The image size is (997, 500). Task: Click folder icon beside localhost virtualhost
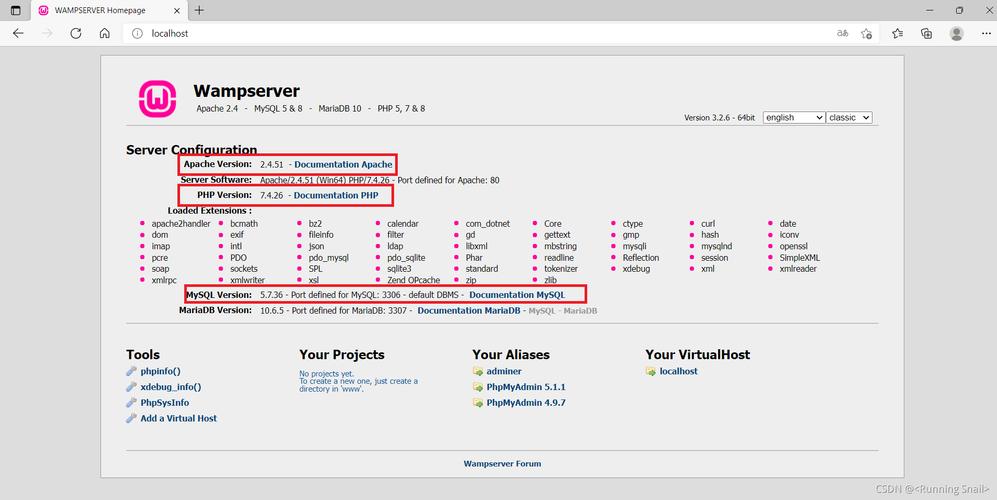point(650,372)
